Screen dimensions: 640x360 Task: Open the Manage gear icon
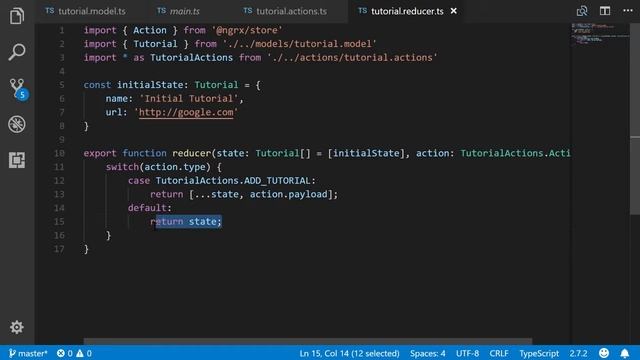tap(17, 327)
